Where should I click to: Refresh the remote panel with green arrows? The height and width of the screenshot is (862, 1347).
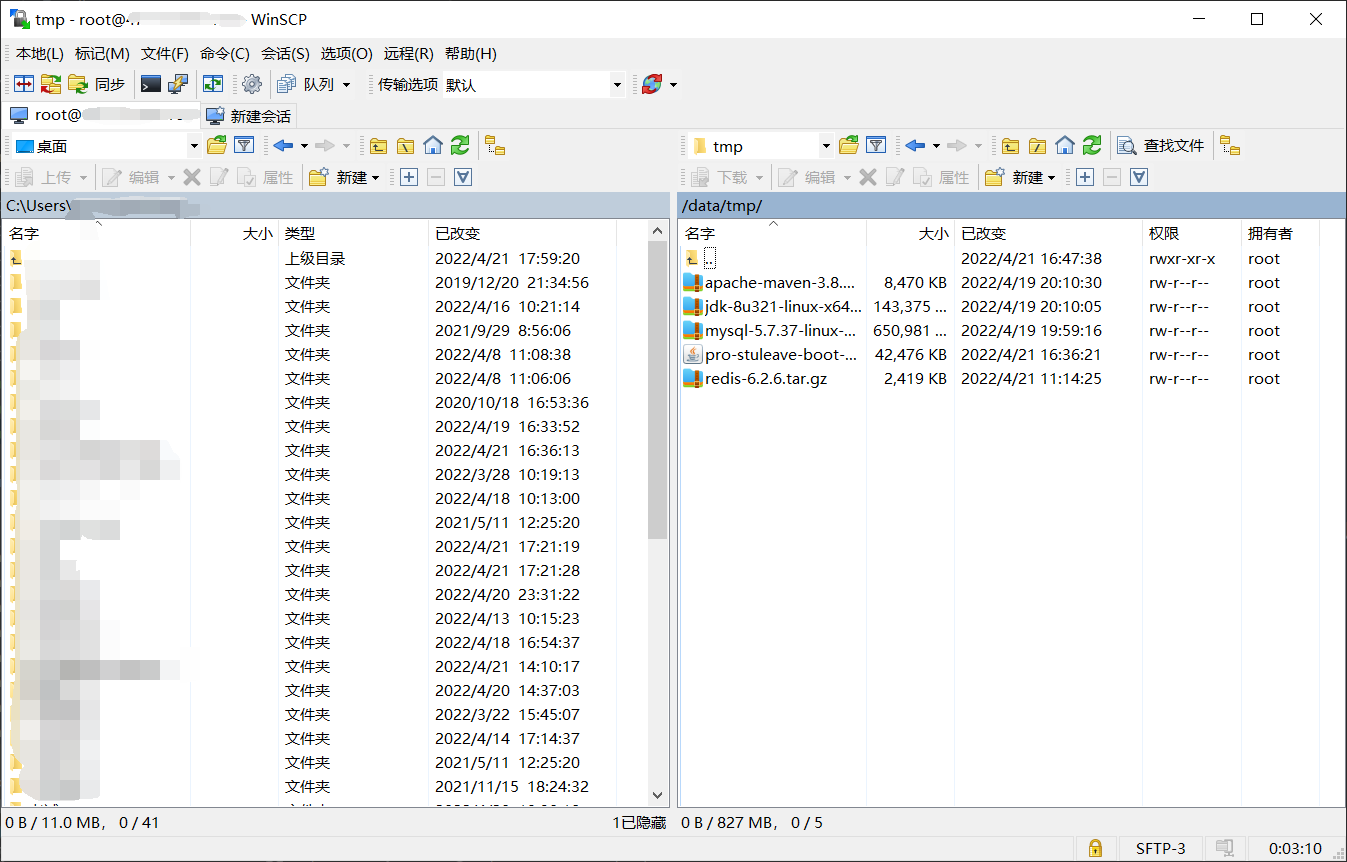tap(1091, 146)
